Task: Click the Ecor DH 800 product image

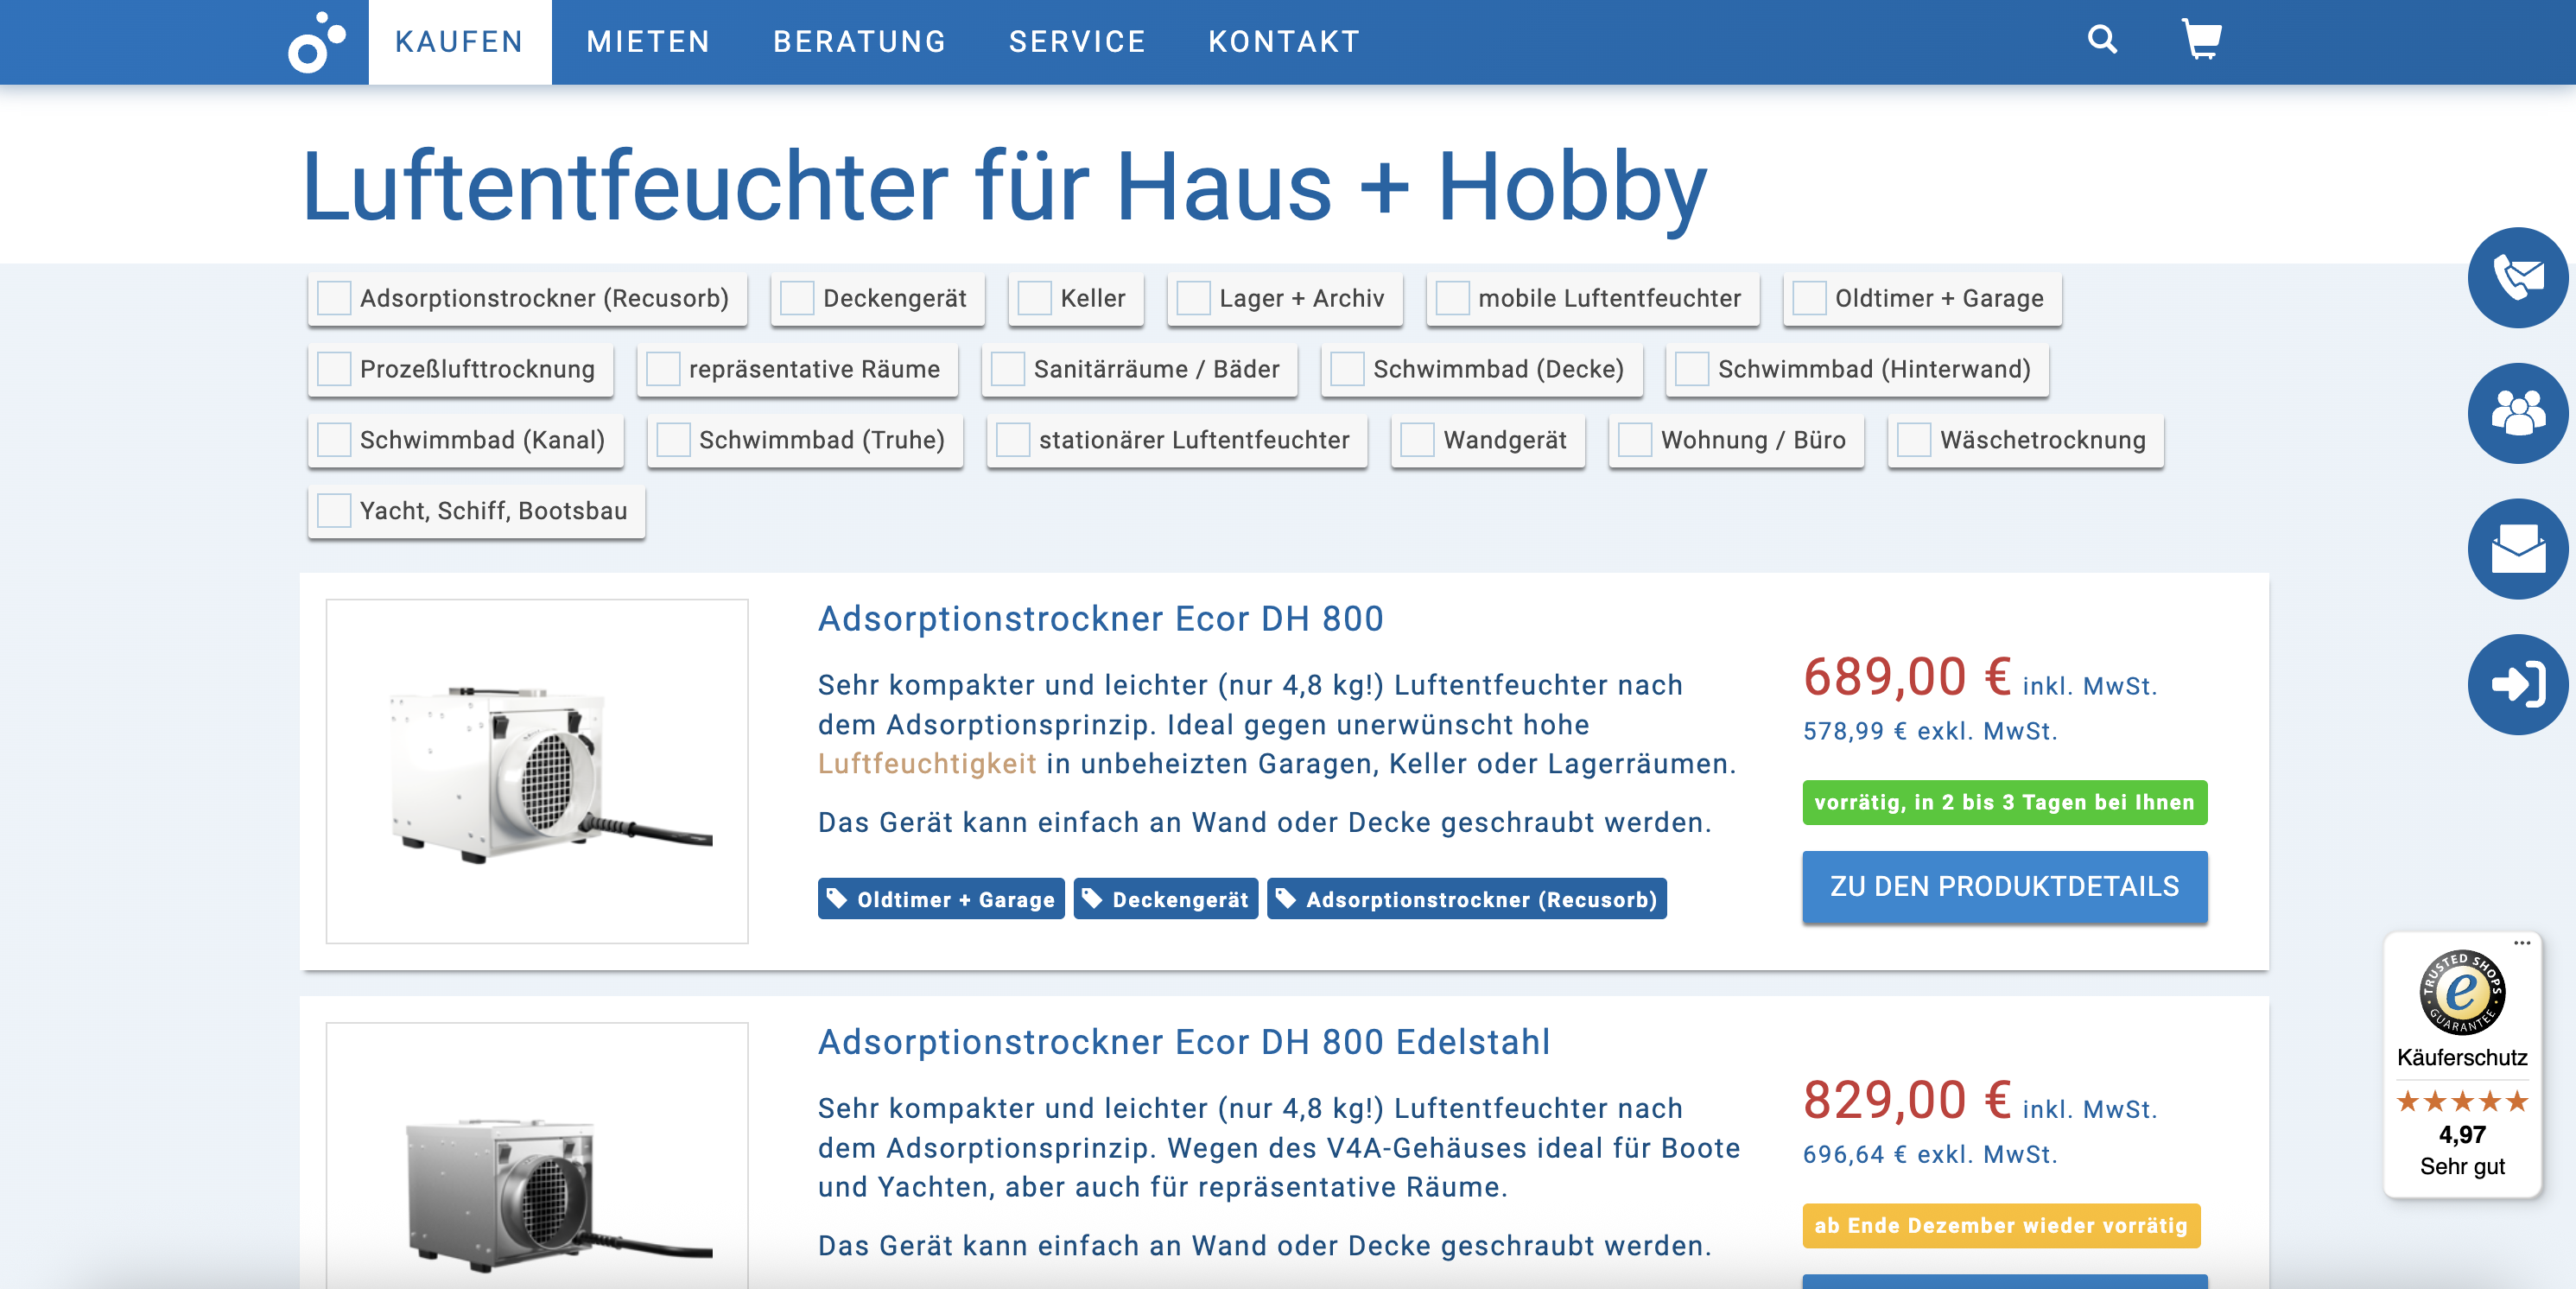Action: (537, 771)
